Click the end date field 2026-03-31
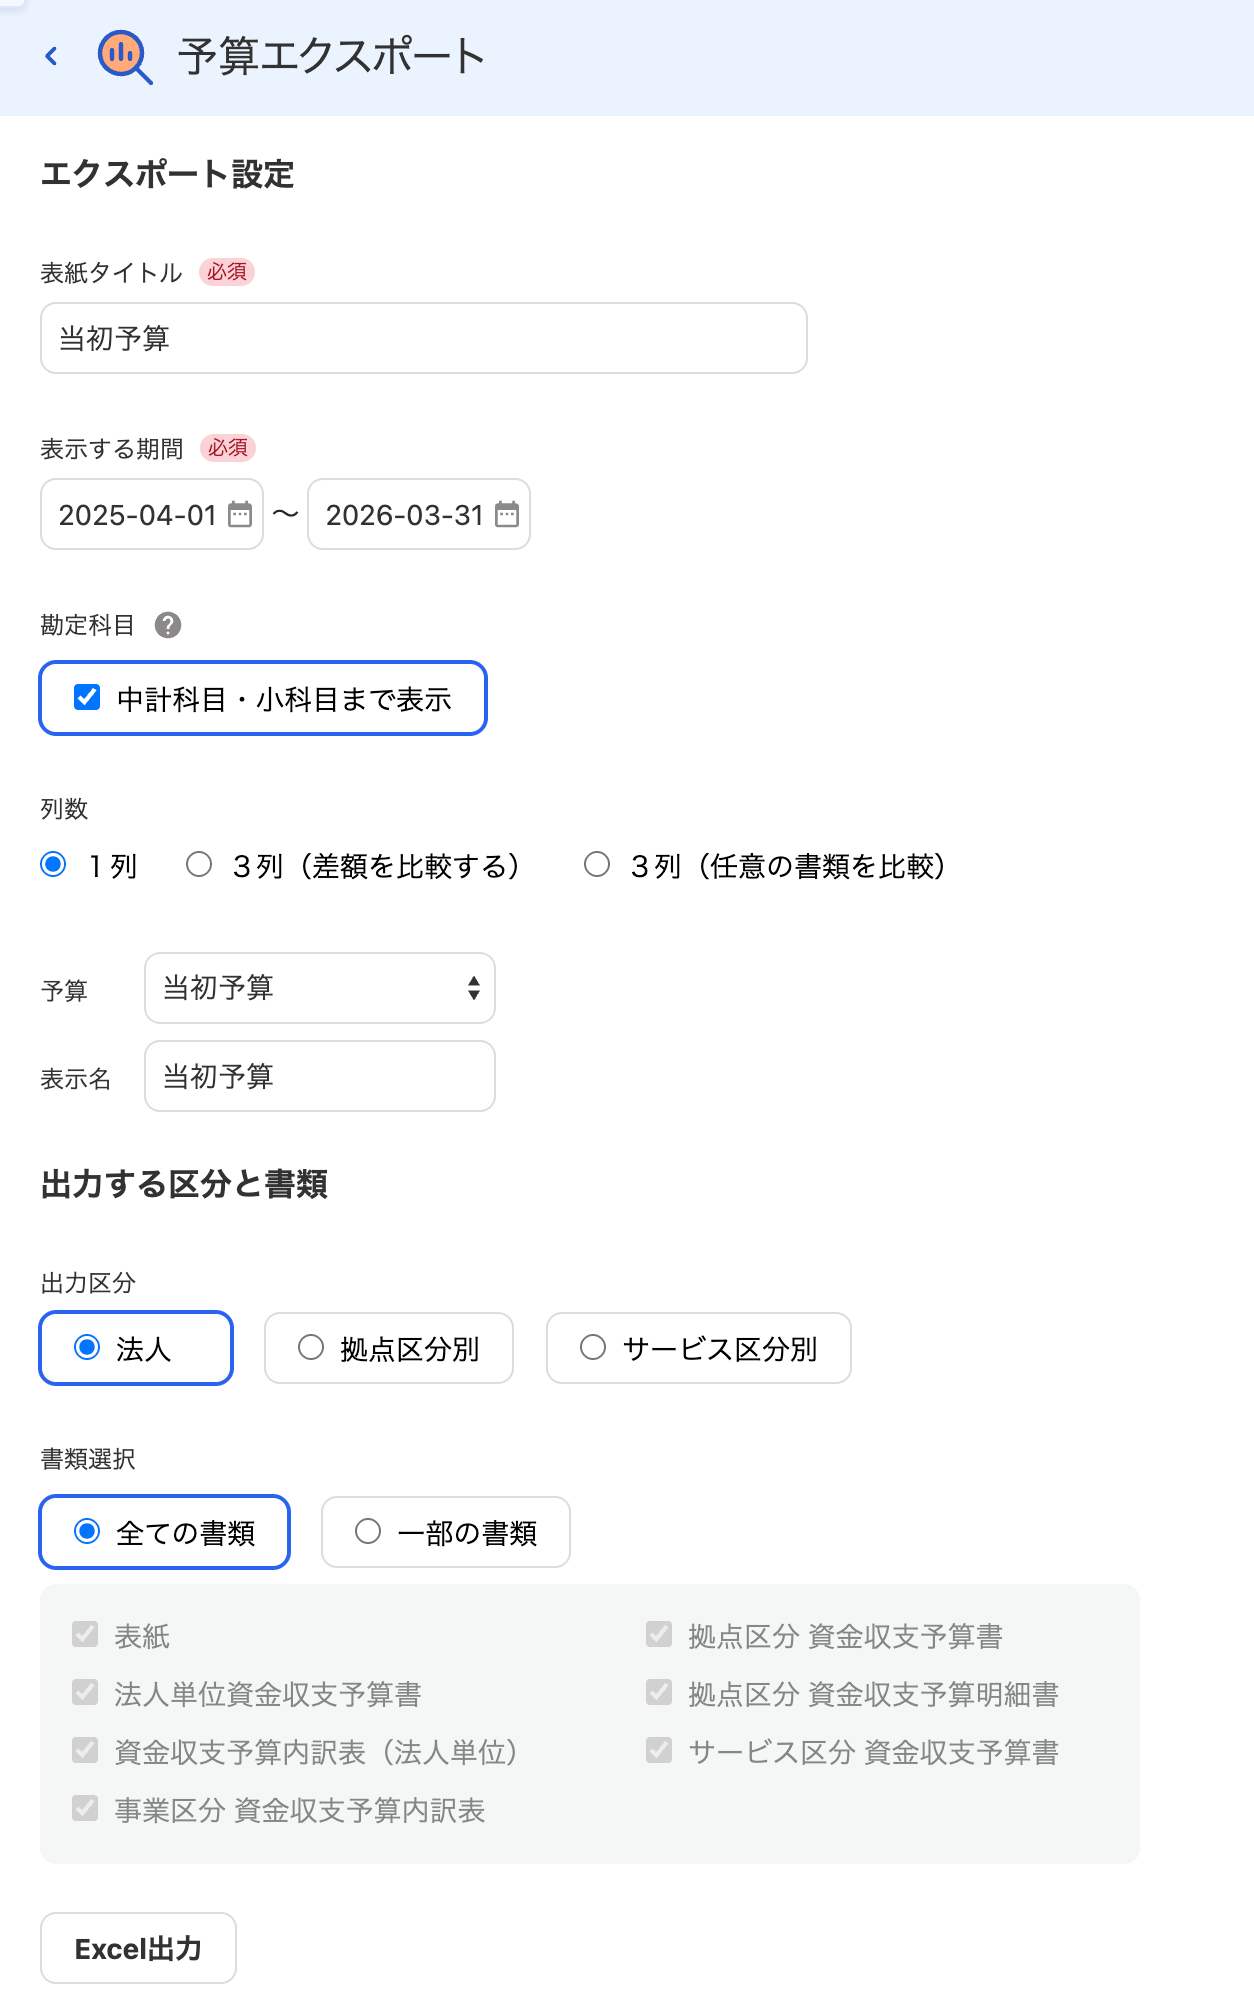1254x2016 pixels. (x=419, y=514)
